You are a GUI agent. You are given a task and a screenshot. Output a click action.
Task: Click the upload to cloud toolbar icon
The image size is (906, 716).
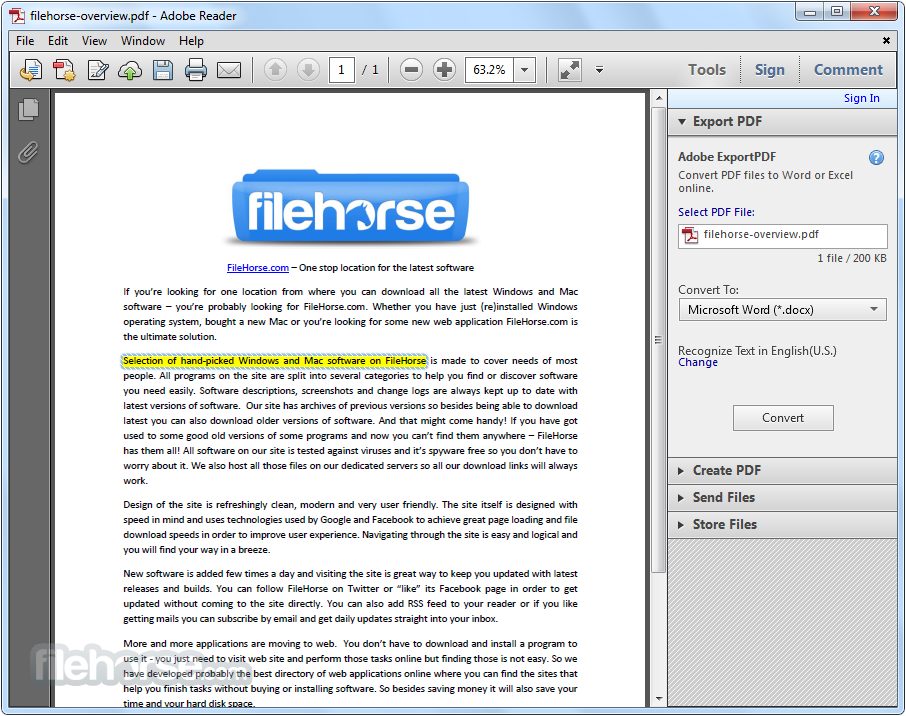coord(130,70)
